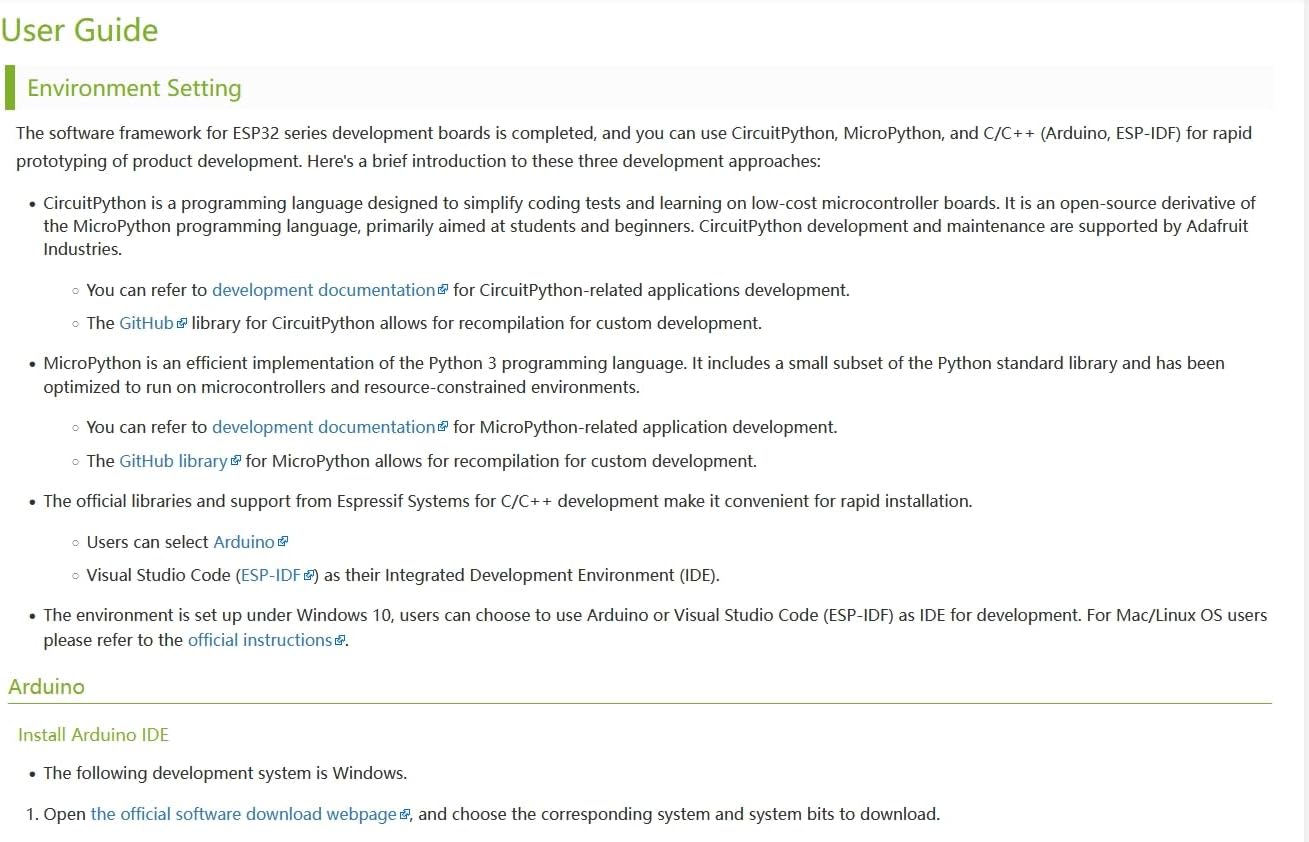Click external-link icon after official instructions
1309x842 pixels.
(x=340, y=641)
